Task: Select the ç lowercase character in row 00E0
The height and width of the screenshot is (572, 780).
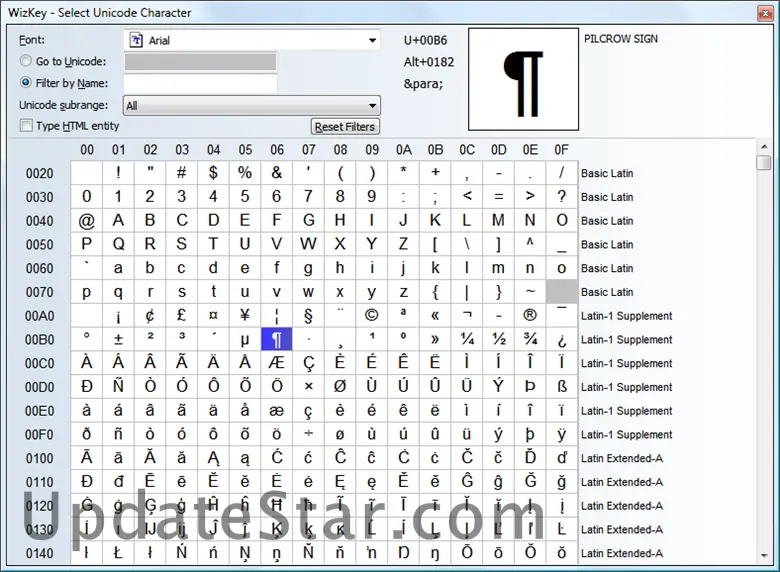Action: click(x=308, y=410)
